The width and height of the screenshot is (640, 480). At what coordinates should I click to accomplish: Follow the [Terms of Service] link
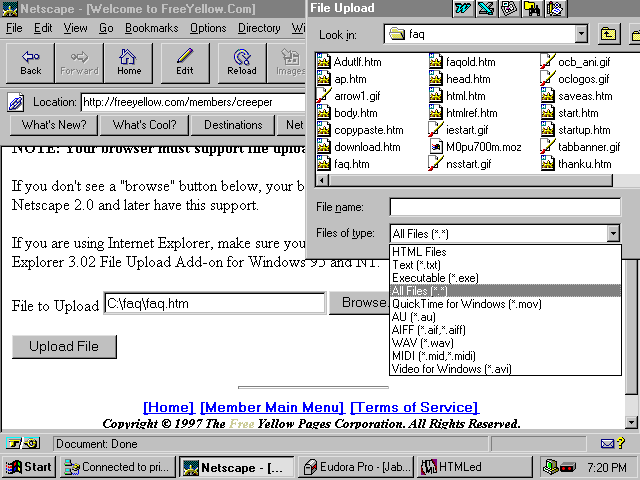coord(414,407)
